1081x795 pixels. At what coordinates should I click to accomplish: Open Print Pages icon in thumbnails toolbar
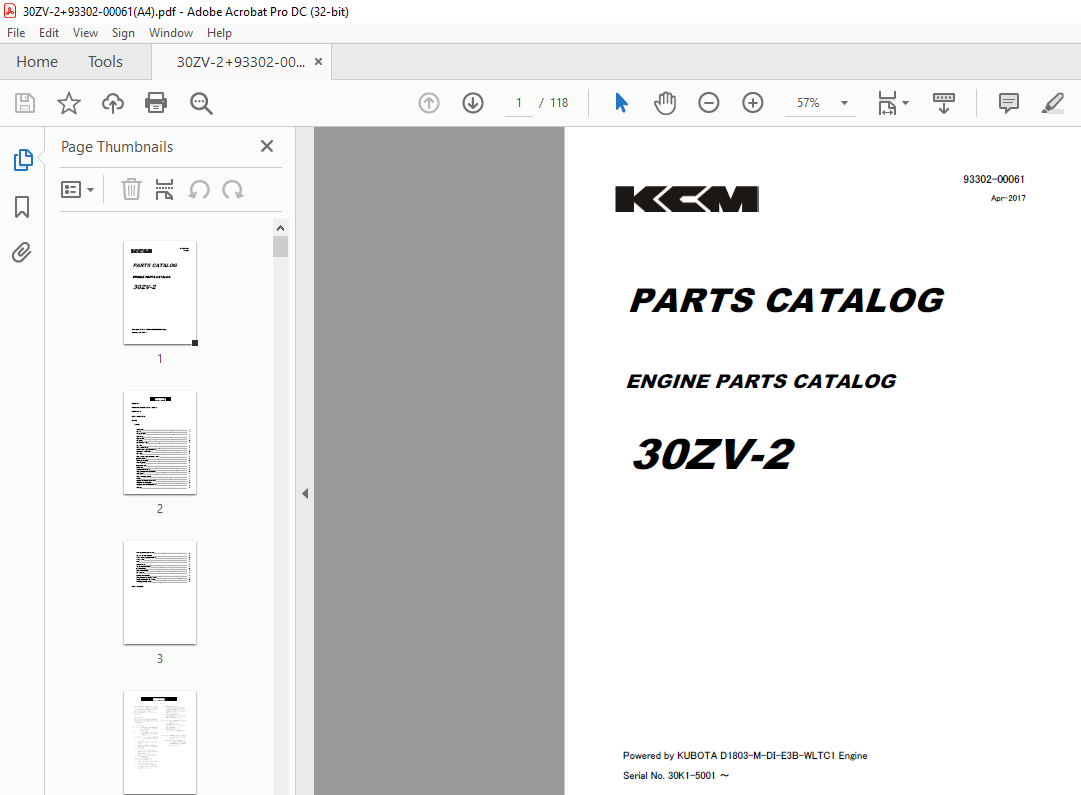click(x=164, y=190)
